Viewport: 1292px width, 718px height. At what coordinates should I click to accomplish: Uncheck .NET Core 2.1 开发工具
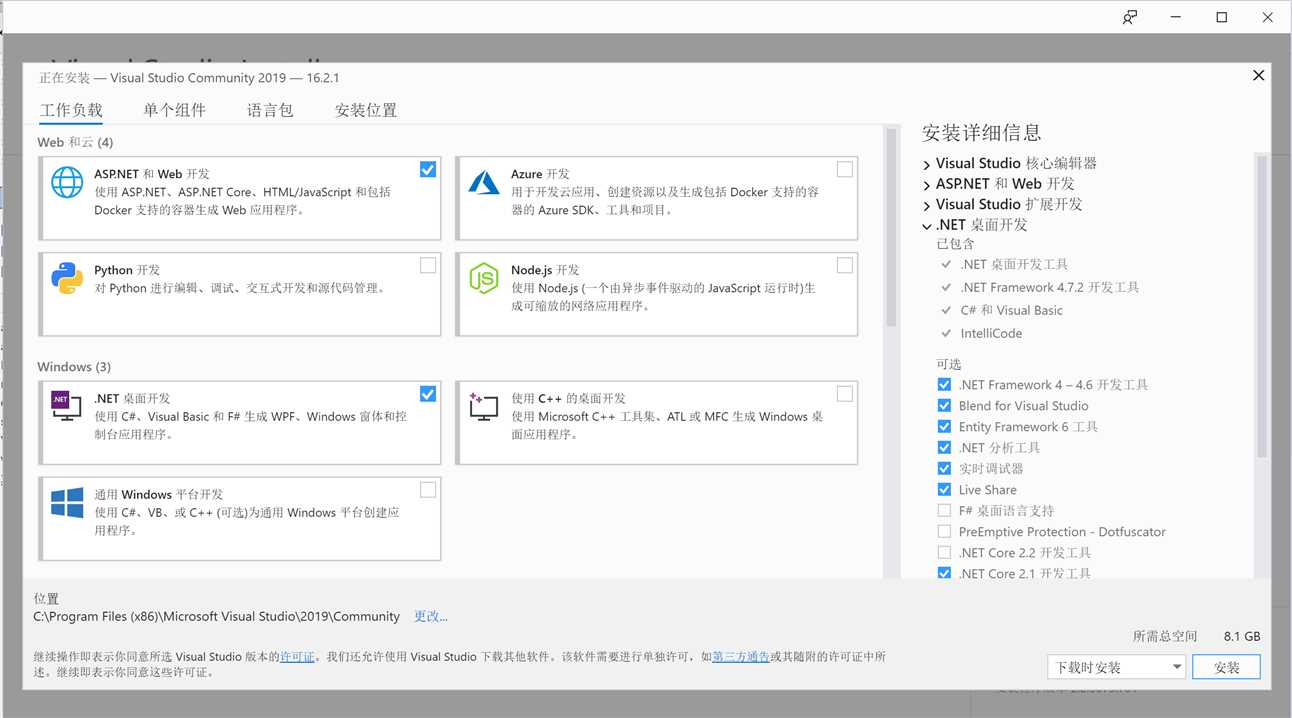[944, 574]
